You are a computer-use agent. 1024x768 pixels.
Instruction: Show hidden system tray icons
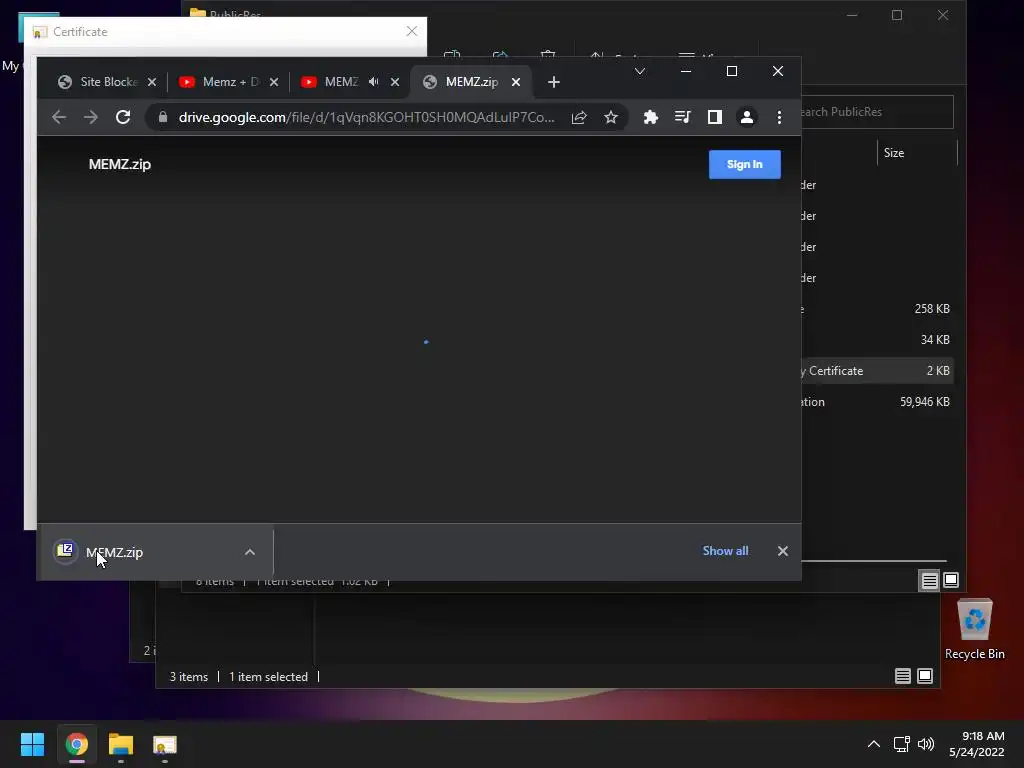pyautogui.click(x=874, y=744)
